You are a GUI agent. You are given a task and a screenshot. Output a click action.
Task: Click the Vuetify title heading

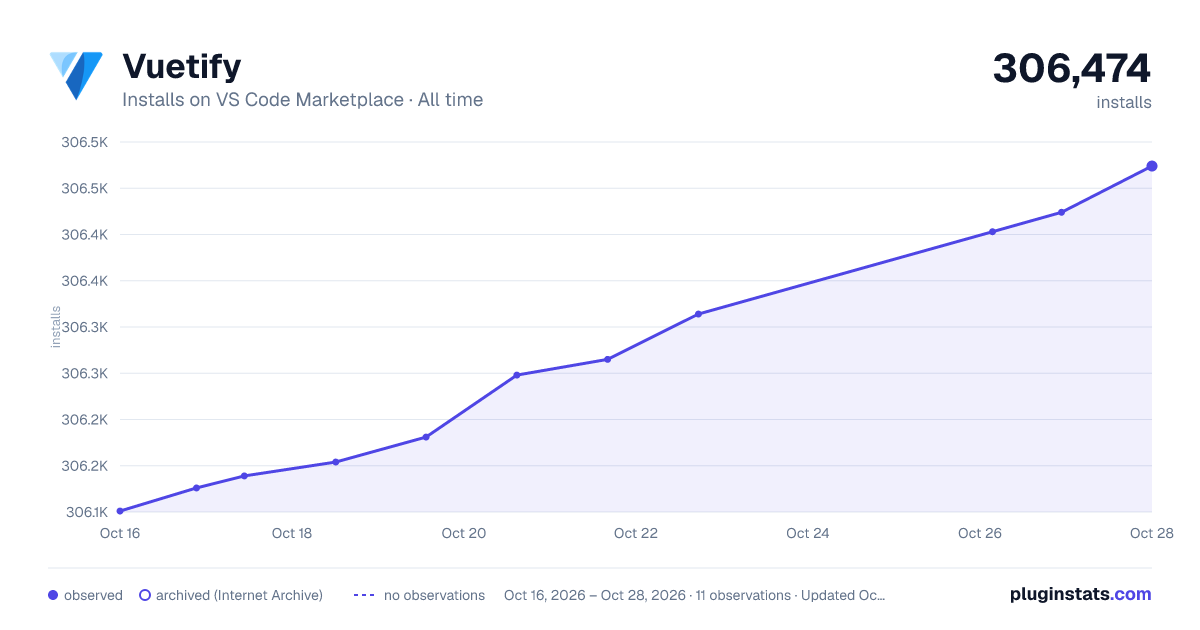pyautogui.click(x=181, y=66)
